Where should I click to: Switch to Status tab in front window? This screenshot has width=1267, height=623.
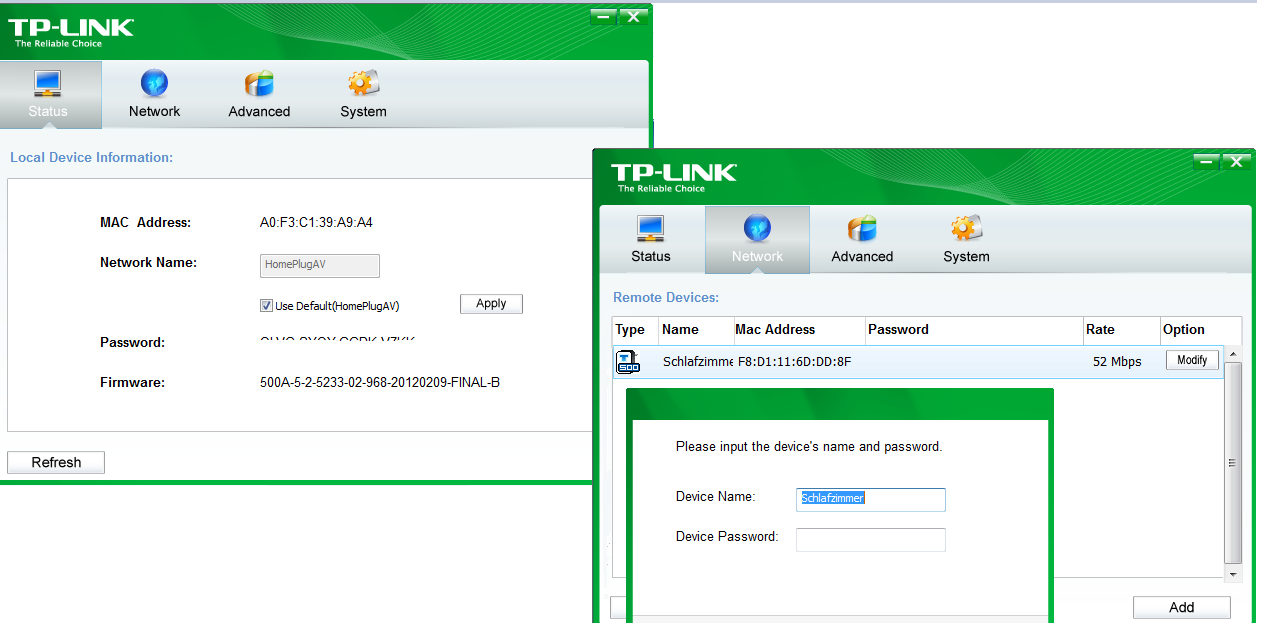click(x=651, y=240)
